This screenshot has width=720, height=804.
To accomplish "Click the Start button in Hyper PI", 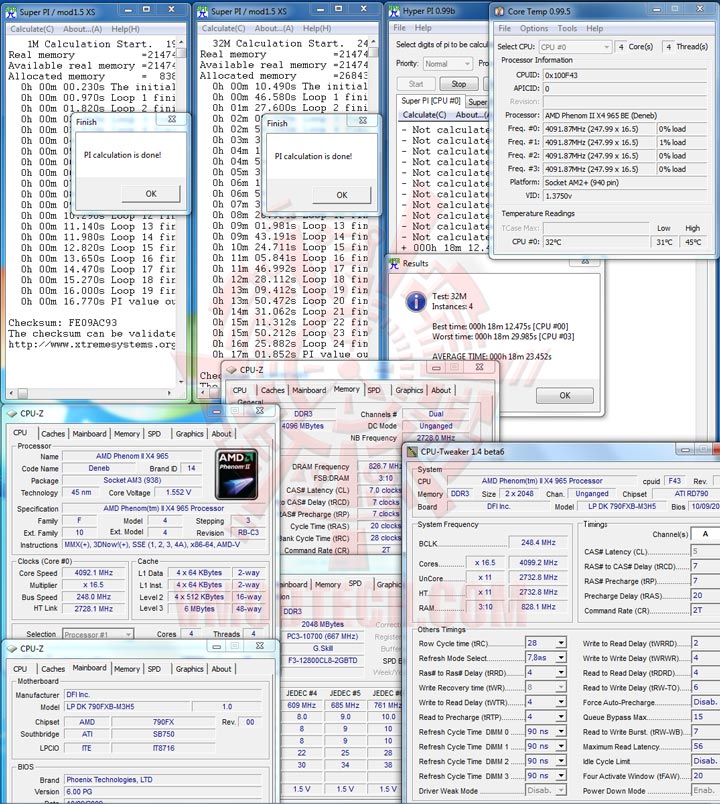I will tap(416, 84).
